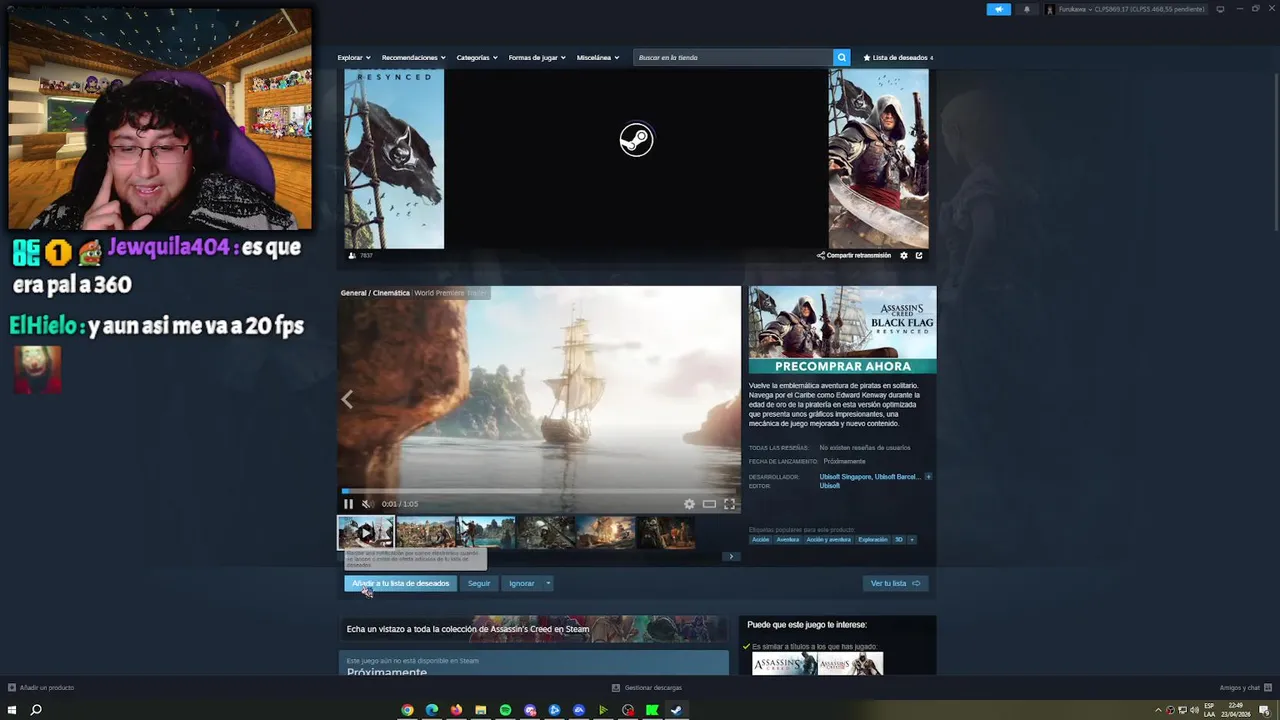
Task: Expand Formas de jugar menu
Action: pyautogui.click(x=537, y=57)
